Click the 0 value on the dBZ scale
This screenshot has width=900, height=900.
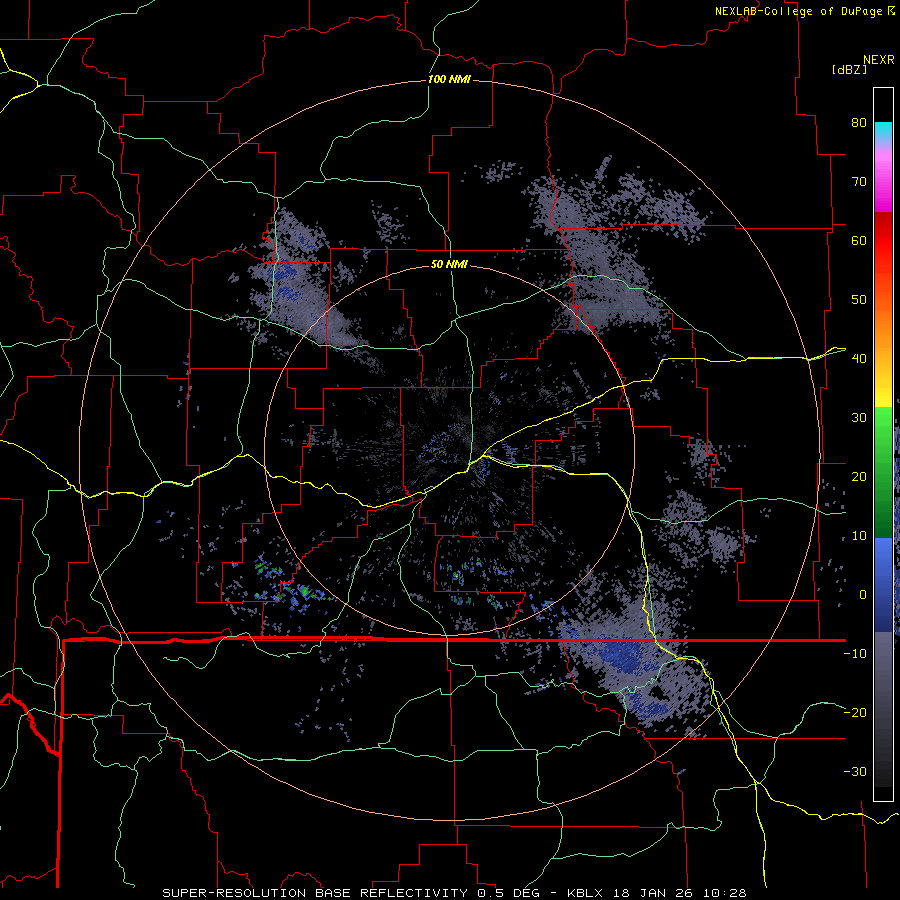[863, 595]
